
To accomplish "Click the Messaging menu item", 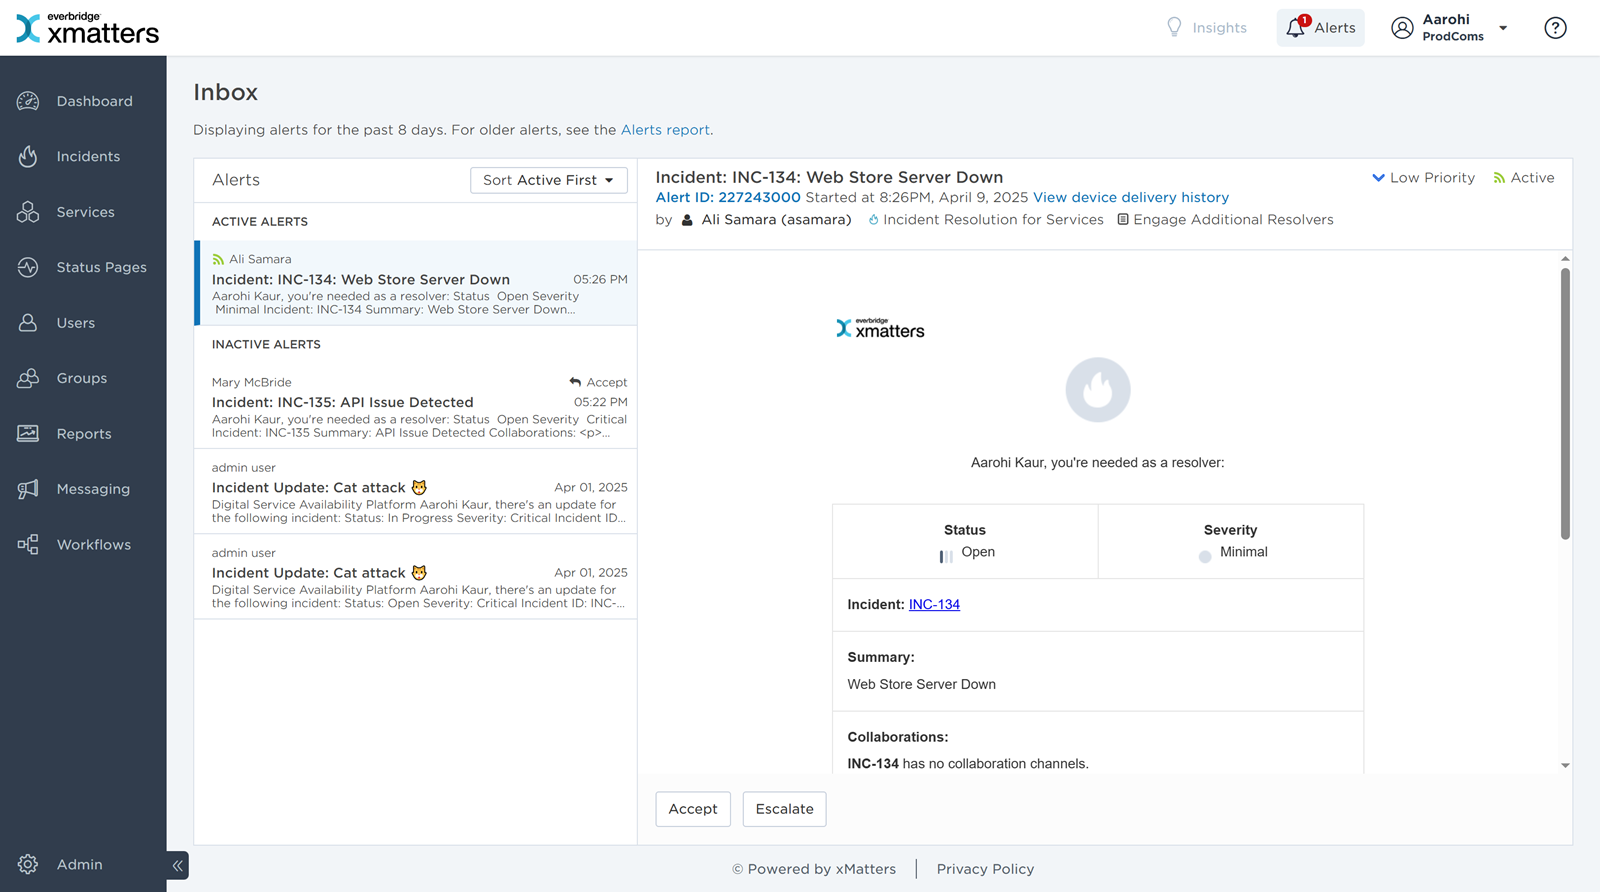I will 93,489.
